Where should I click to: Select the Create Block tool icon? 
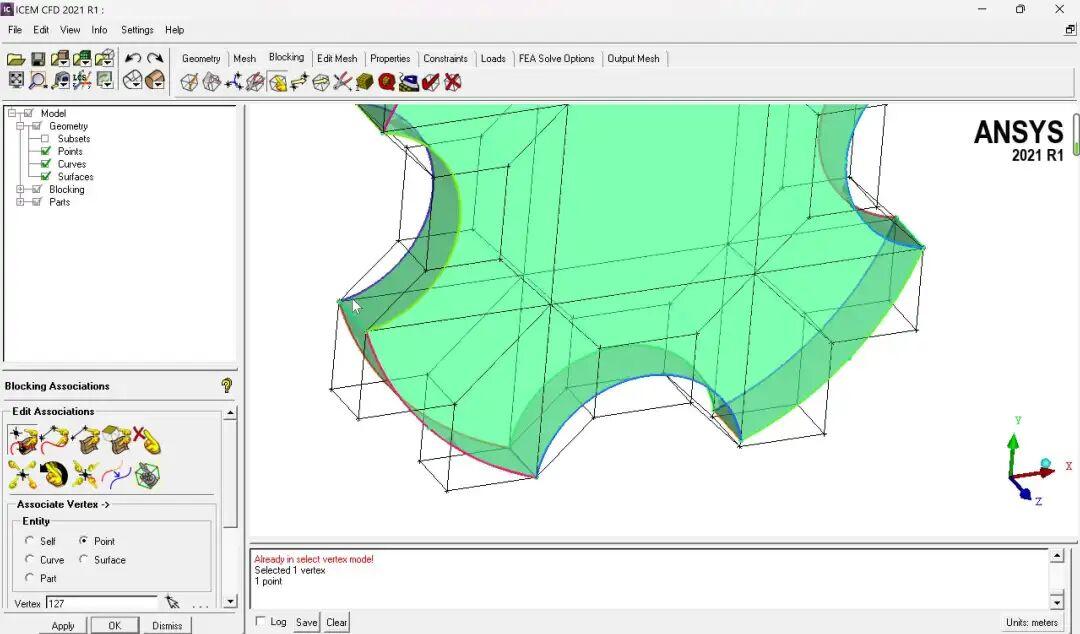click(x=189, y=82)
